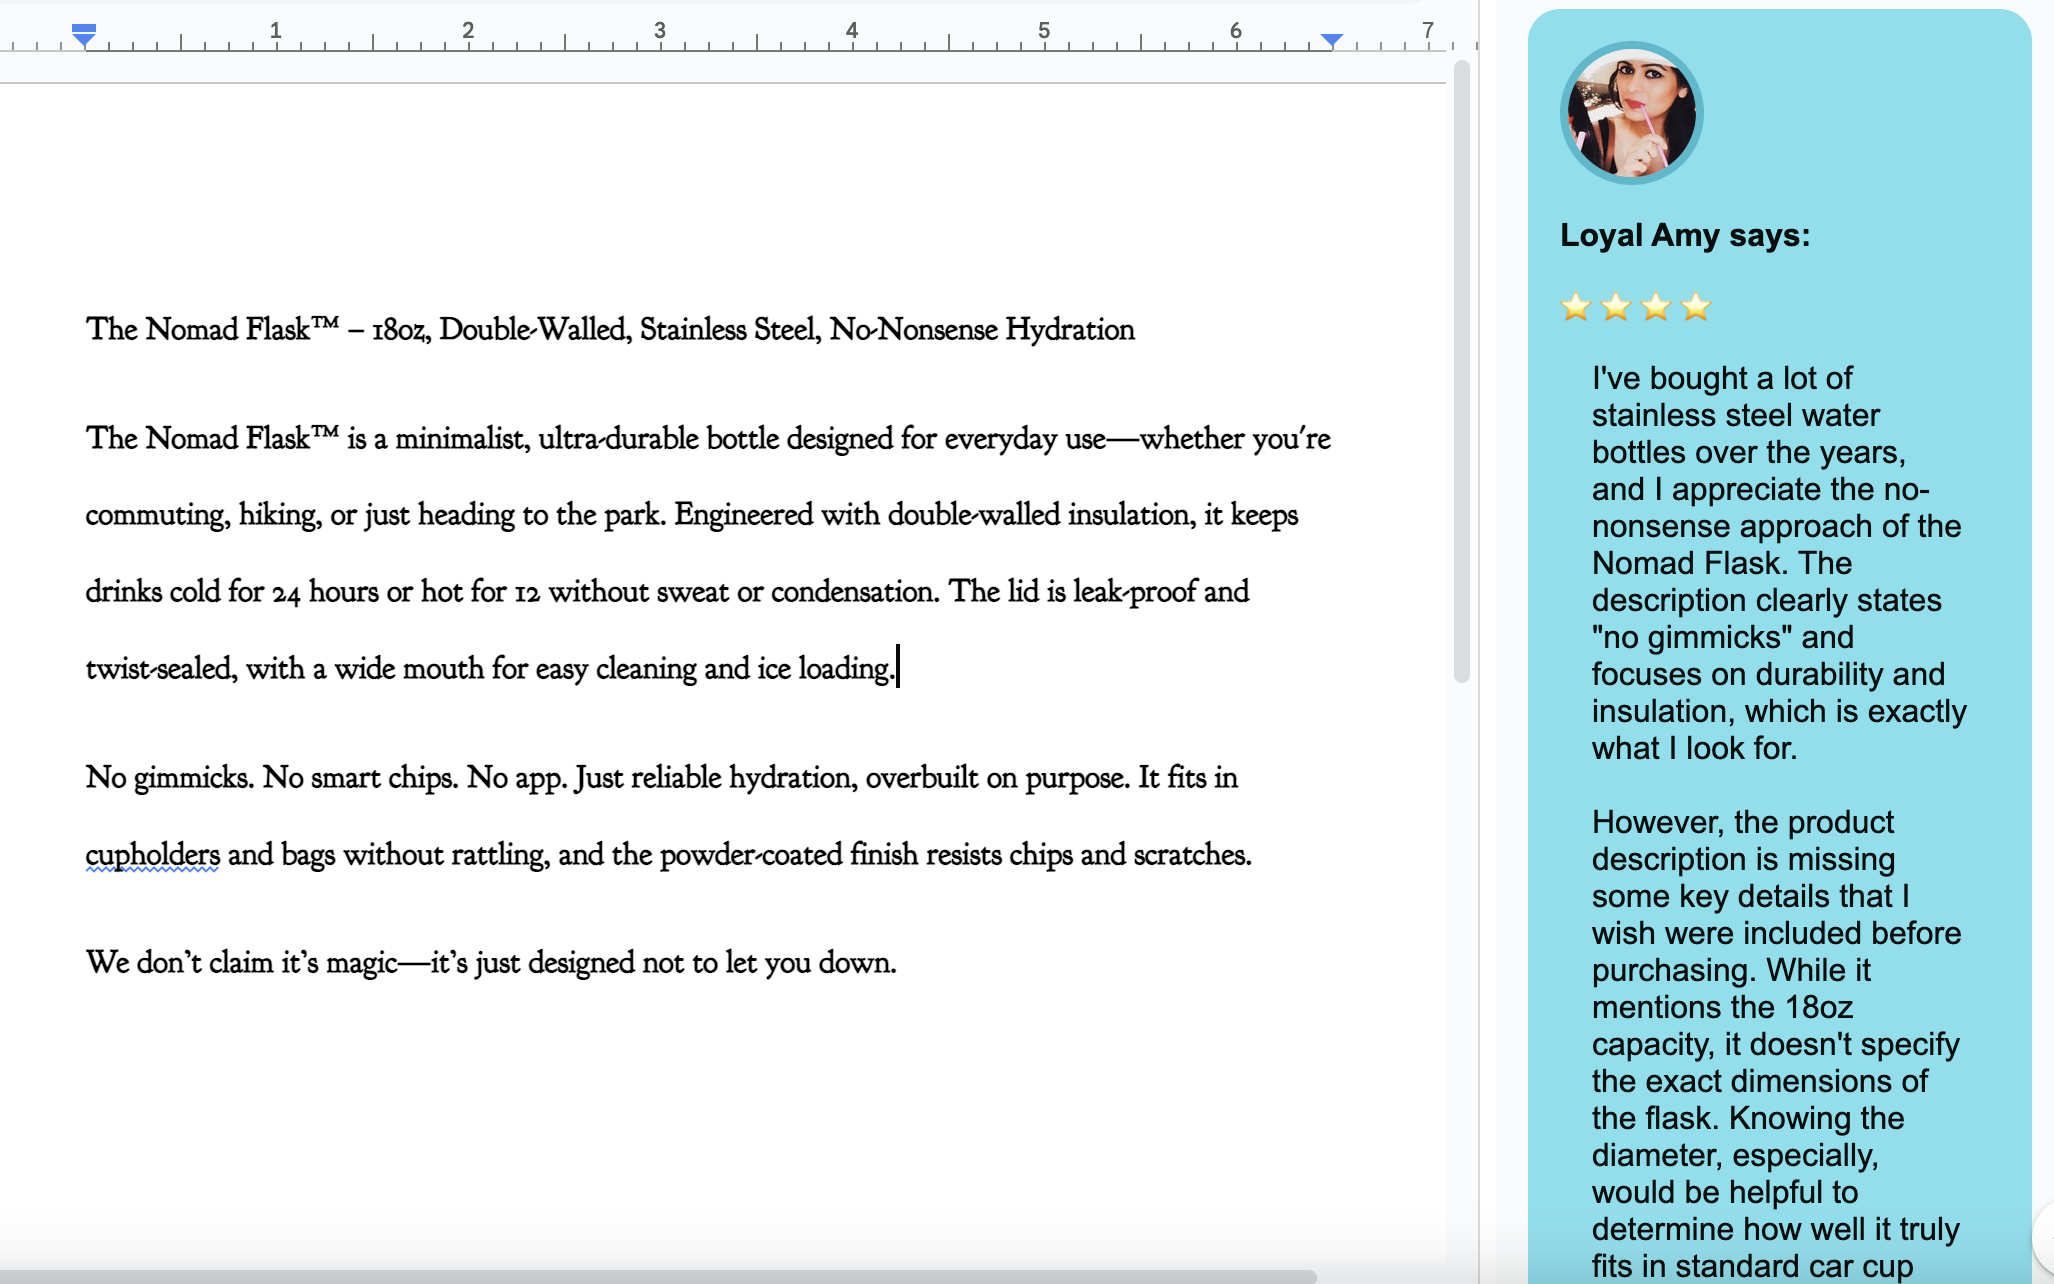The height and width of the screenshot is (1284, 2054).
Task: Place cursor in the Nomad Flask title line
Action: click(610, 330)
